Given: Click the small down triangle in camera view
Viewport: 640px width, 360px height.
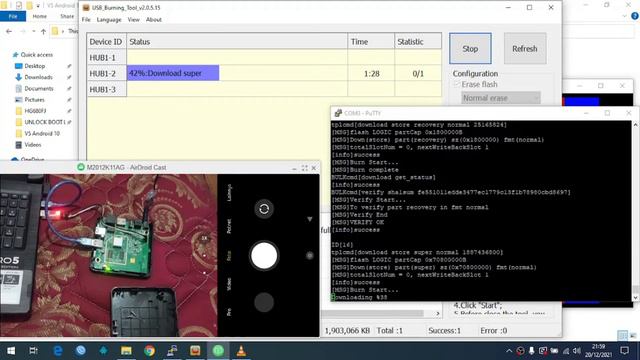Looking at the screenshot, I should [310, 219].
